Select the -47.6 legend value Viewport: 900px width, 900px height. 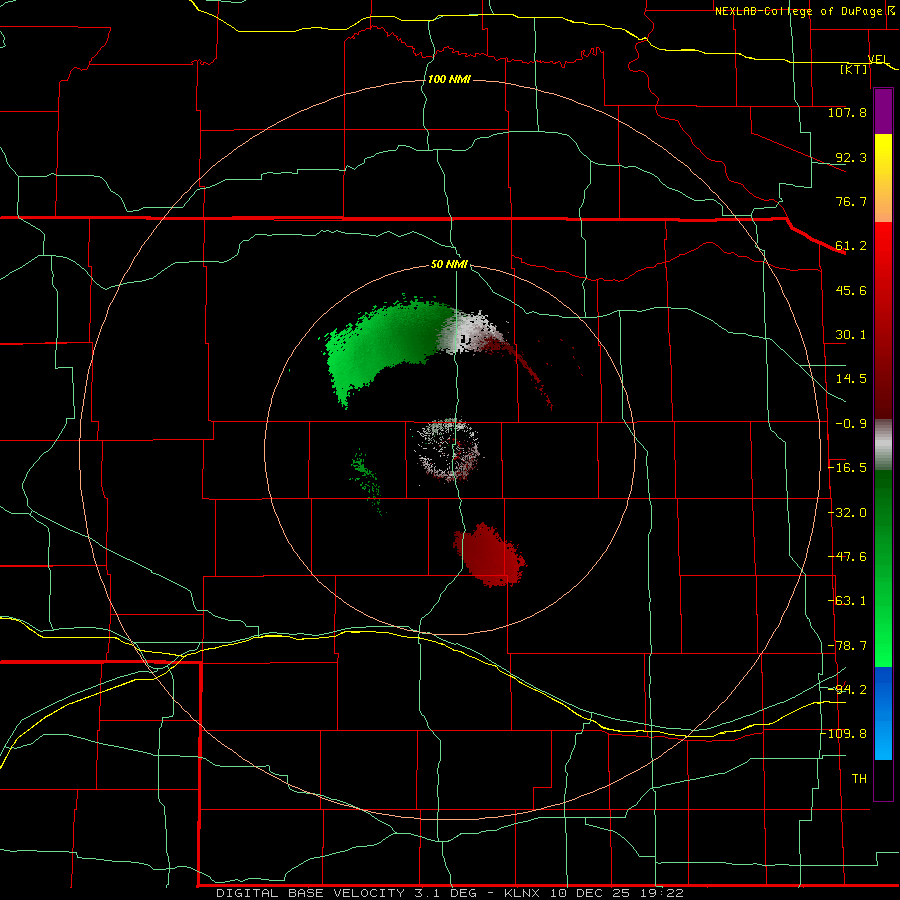[x=847, y=557]
